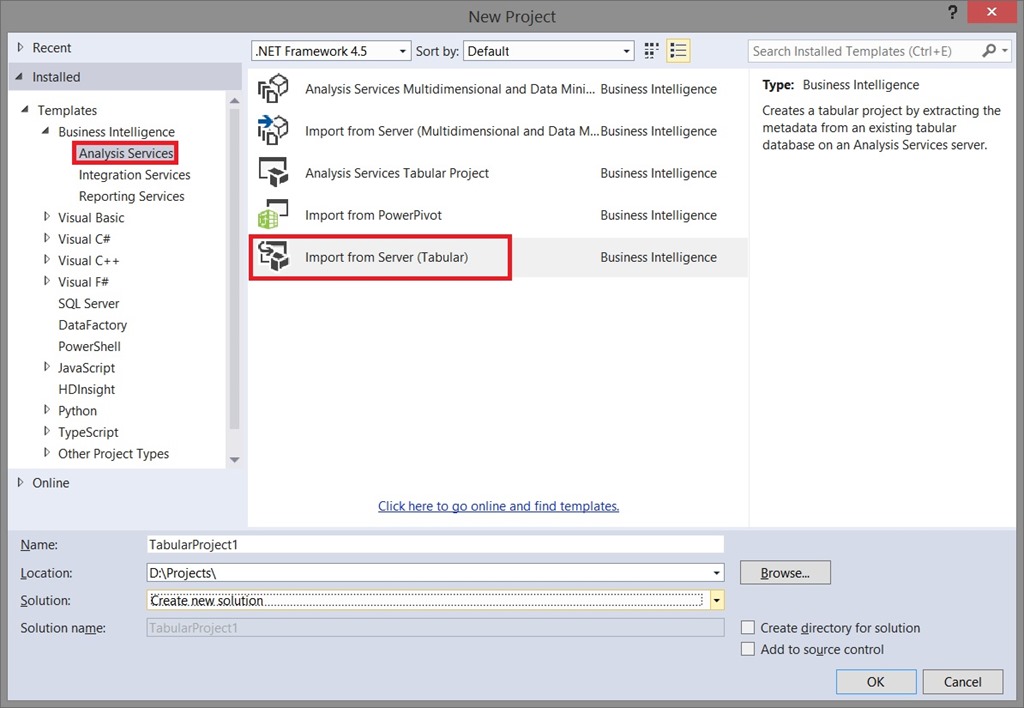The height and width of the screenshot is (708, 1024).
Task: Click link to find templates online
Action: click(498, 506)
